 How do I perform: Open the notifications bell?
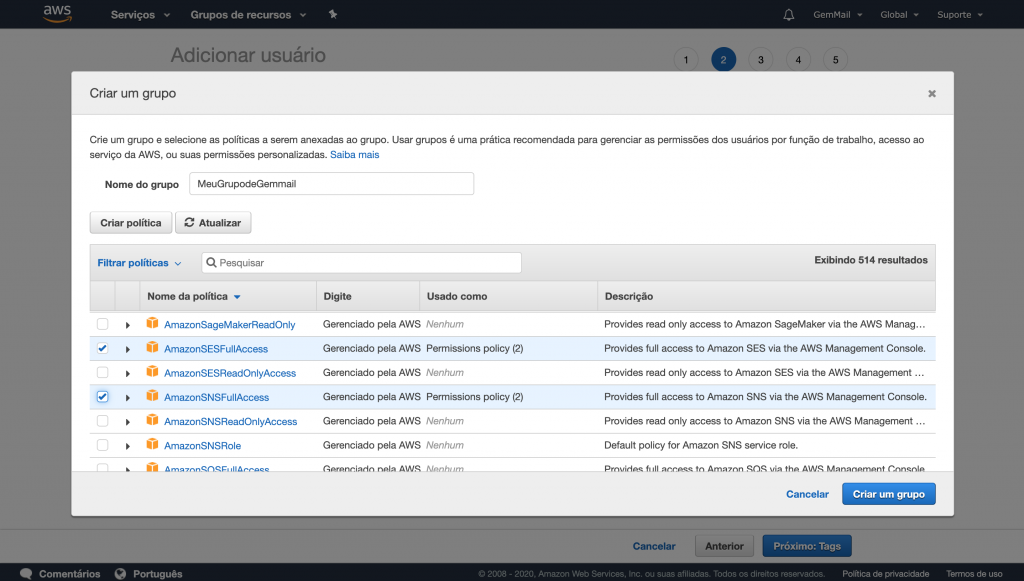point(789,14)
